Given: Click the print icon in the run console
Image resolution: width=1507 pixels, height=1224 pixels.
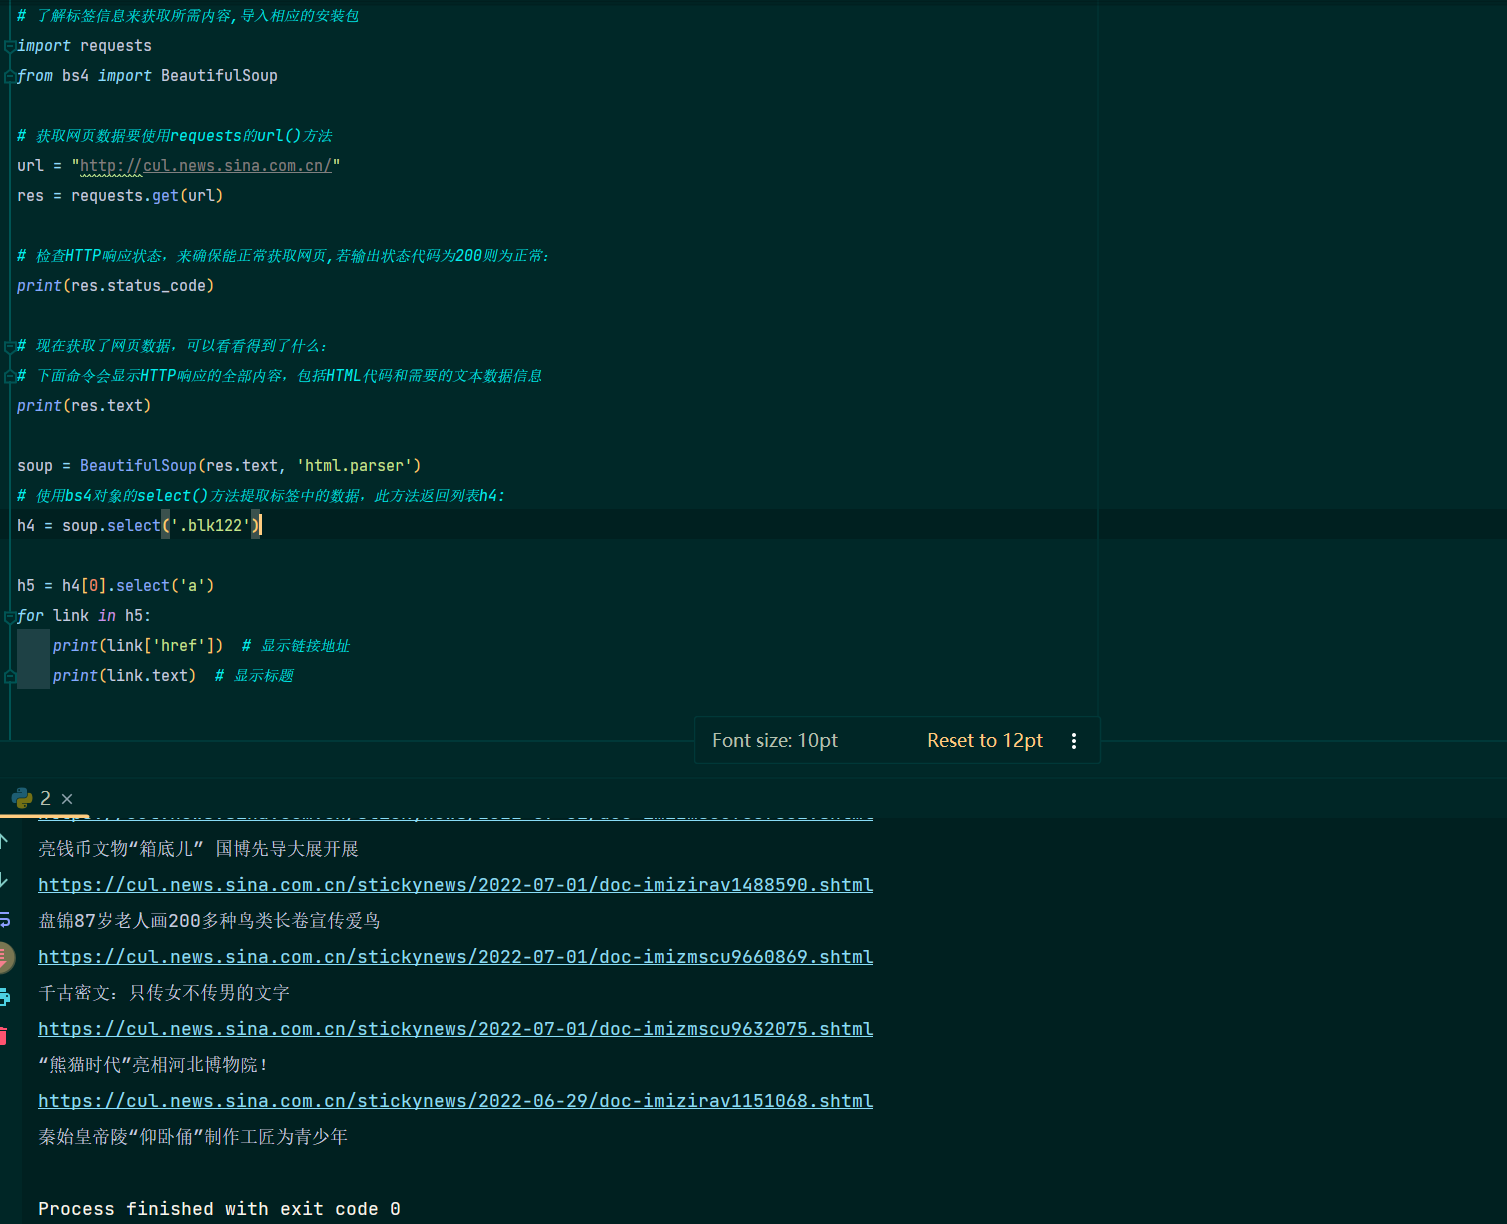Looking at the screenshot, I should (5, 996).
